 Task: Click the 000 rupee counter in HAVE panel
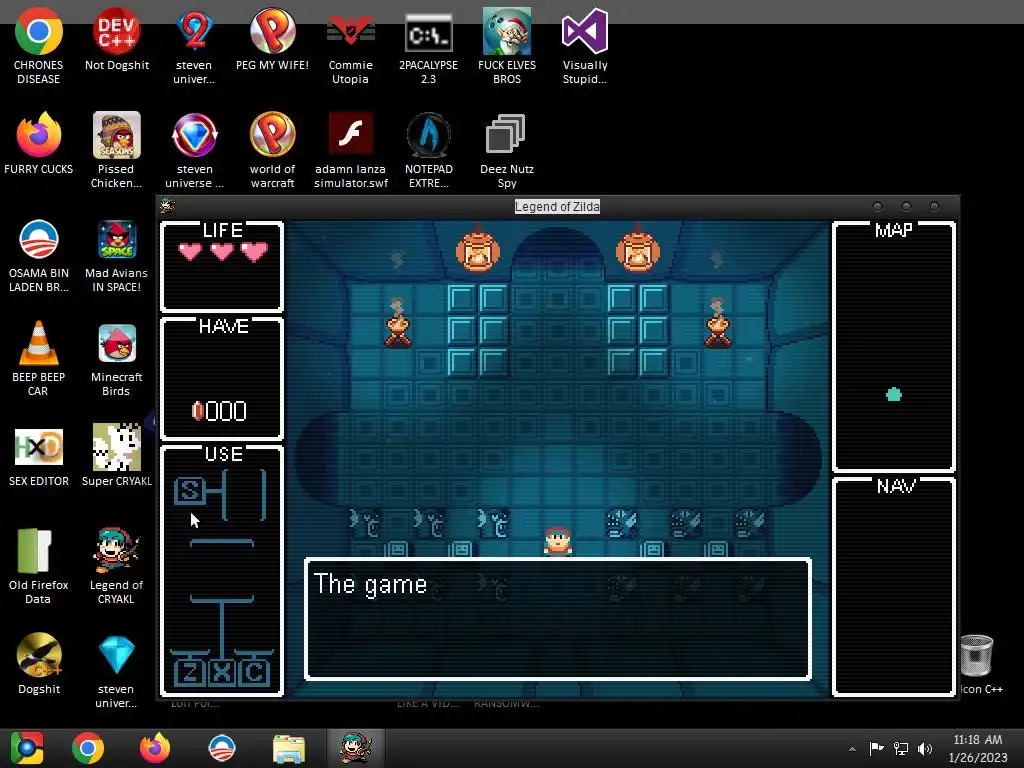coord(219,411)
